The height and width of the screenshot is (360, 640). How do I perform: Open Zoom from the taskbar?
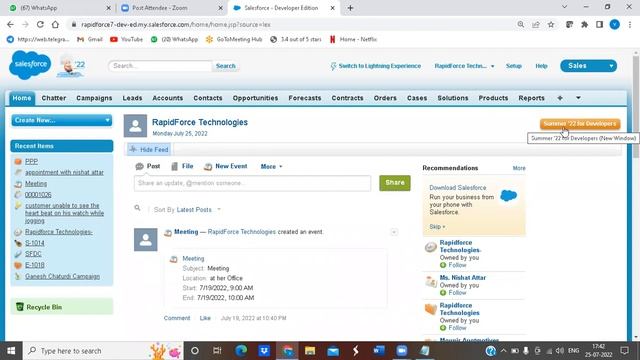402,351
